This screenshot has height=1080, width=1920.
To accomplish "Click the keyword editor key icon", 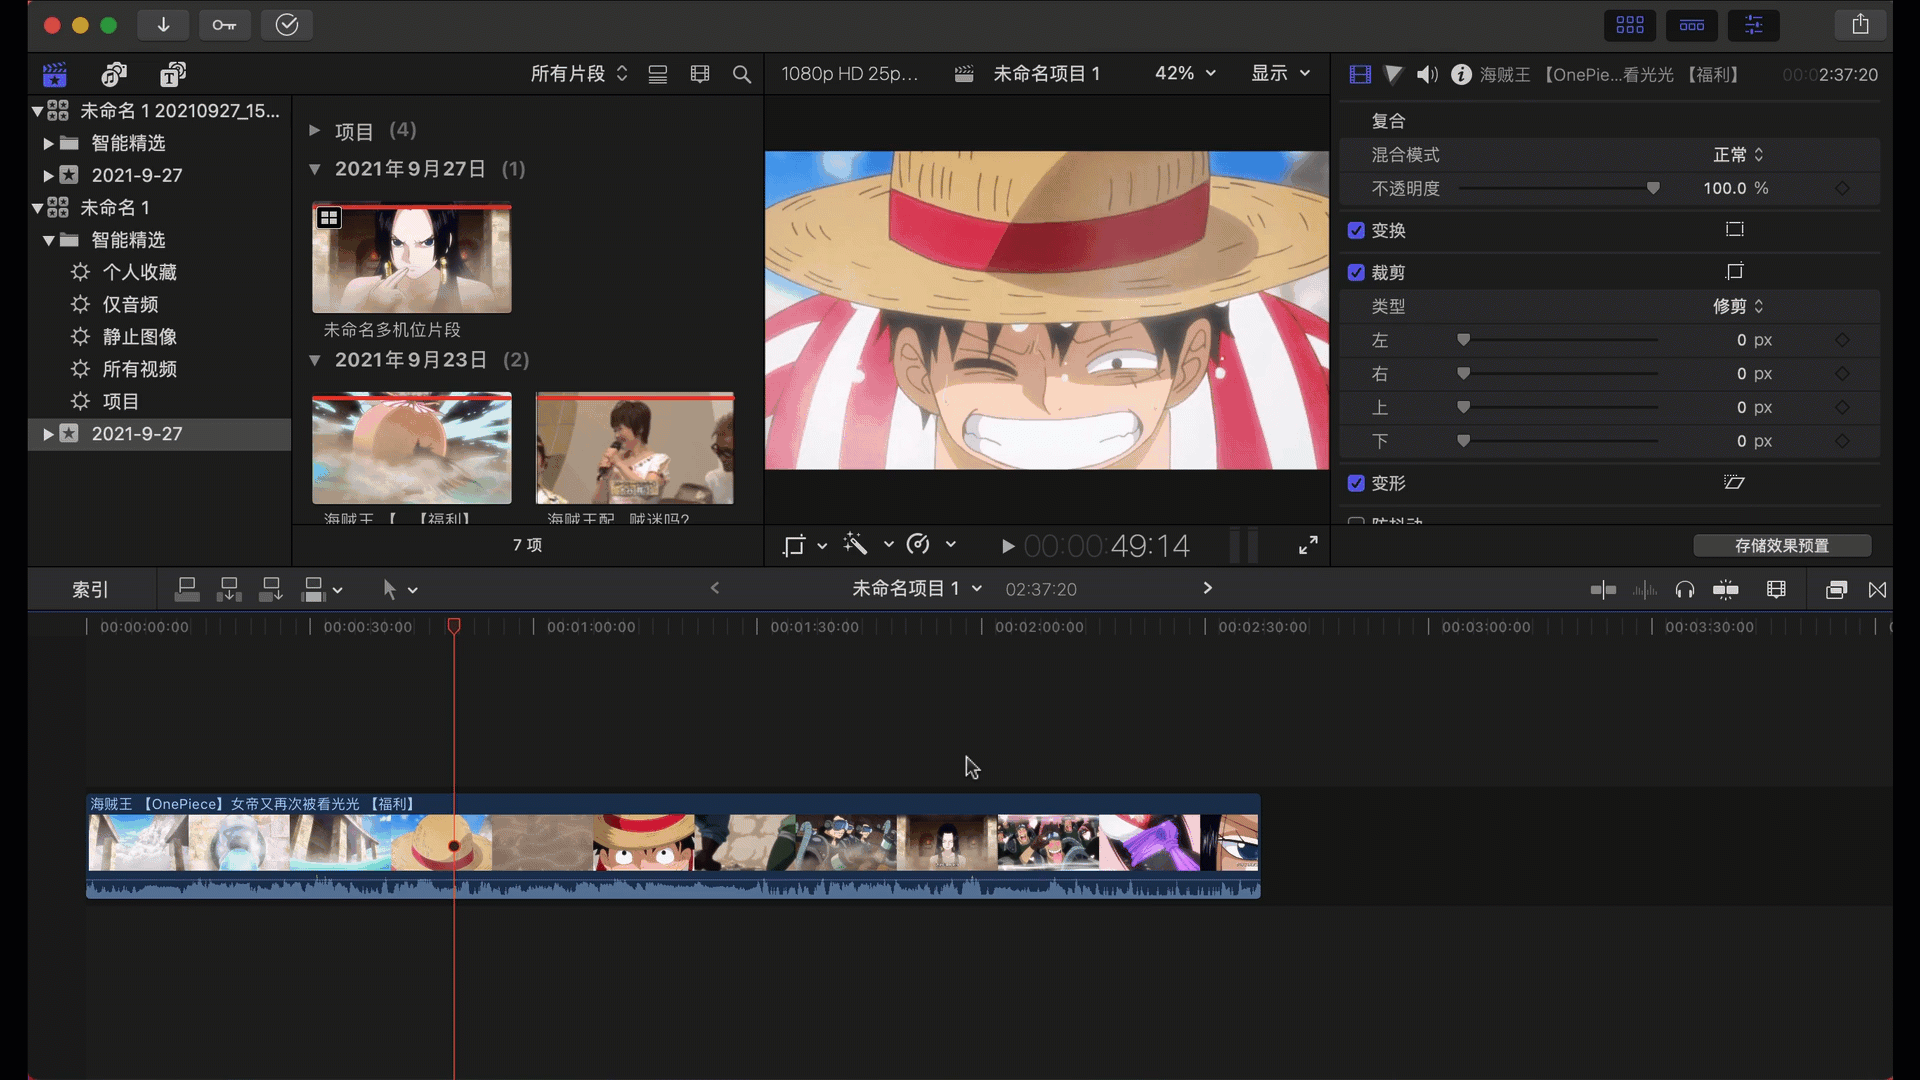I will click(224, 25).
